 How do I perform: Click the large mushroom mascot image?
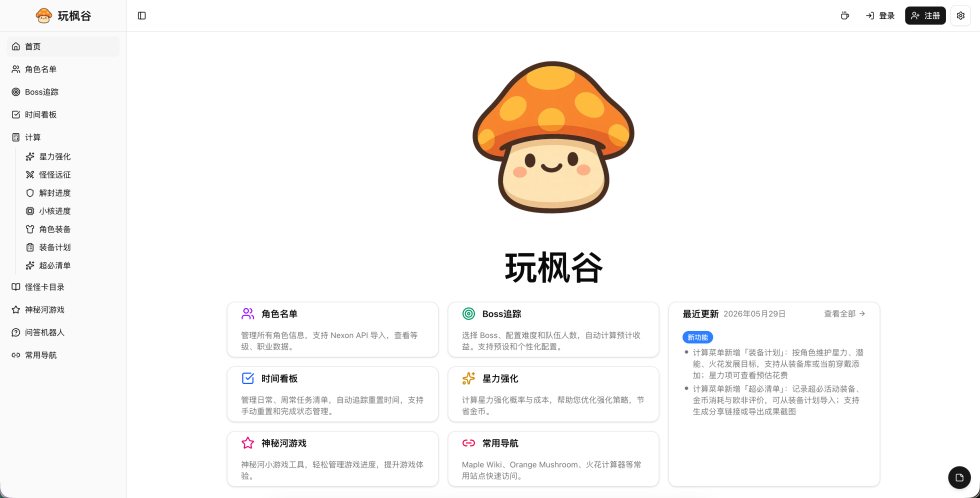pos(553,137)
